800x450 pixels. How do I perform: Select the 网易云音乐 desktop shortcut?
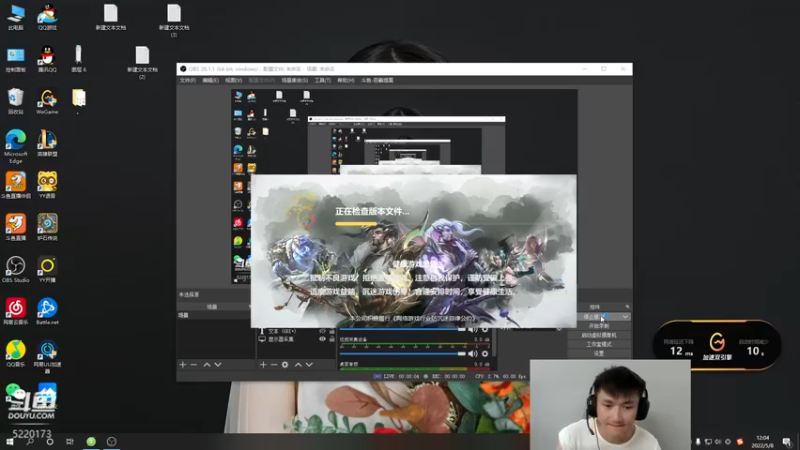pos(15,311)
